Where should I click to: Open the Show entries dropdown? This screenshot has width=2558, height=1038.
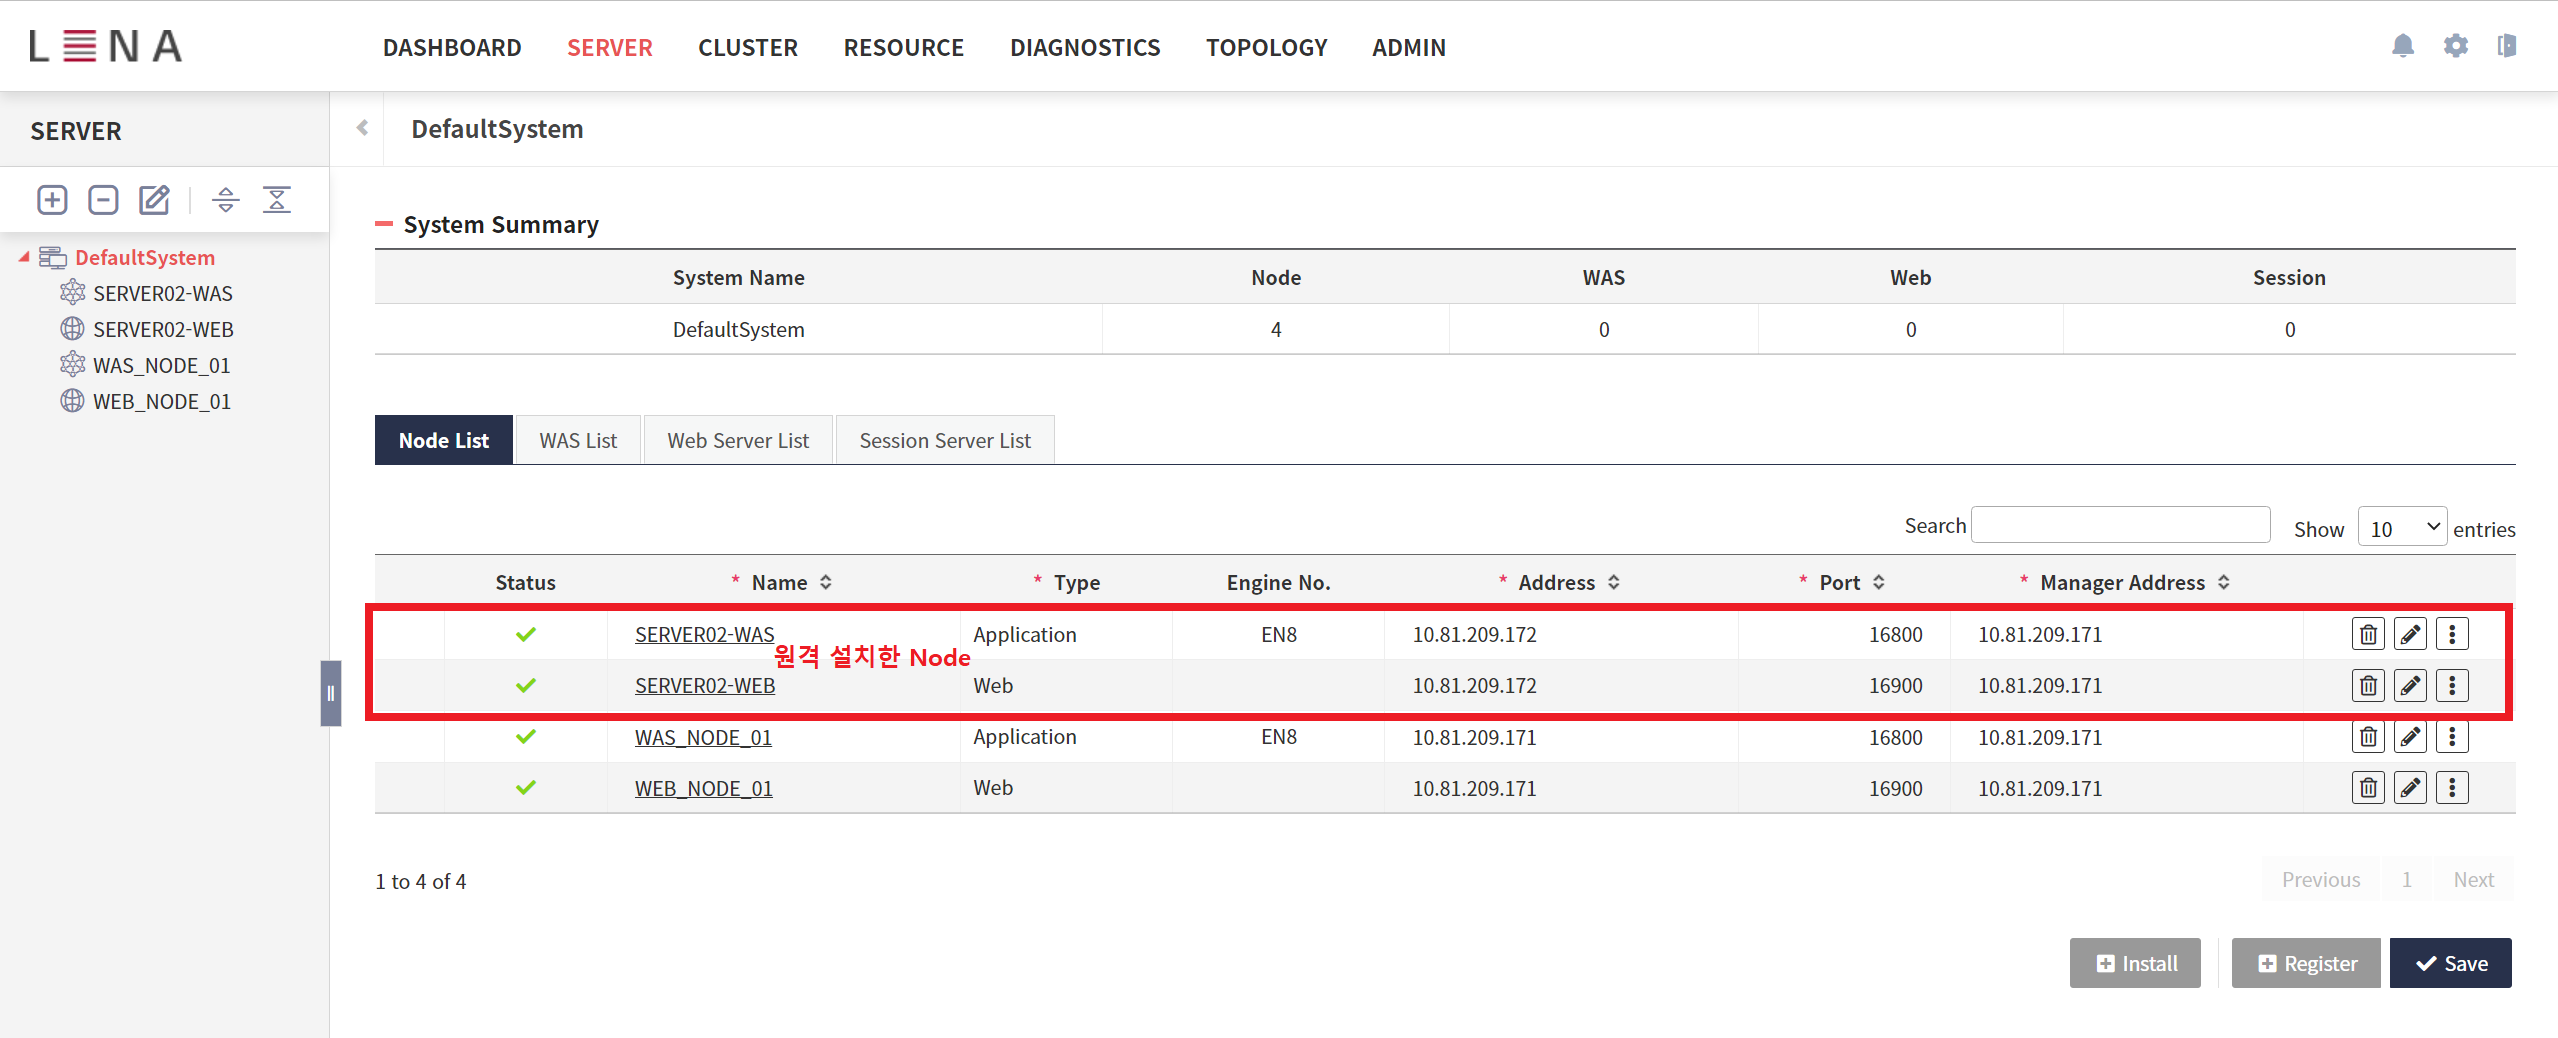2402,527
